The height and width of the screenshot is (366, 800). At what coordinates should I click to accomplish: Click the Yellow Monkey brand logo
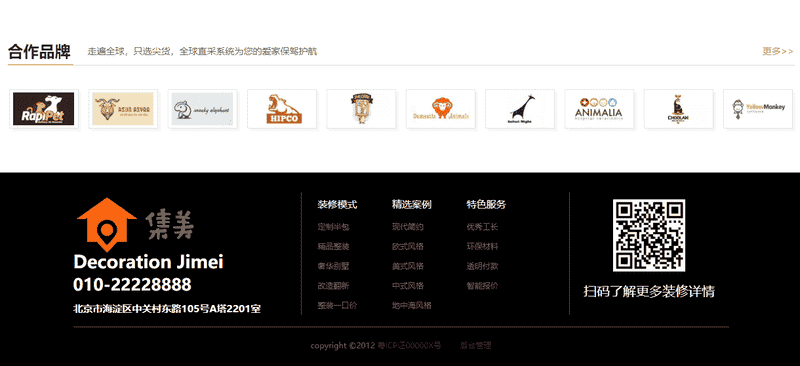(758, 109)
